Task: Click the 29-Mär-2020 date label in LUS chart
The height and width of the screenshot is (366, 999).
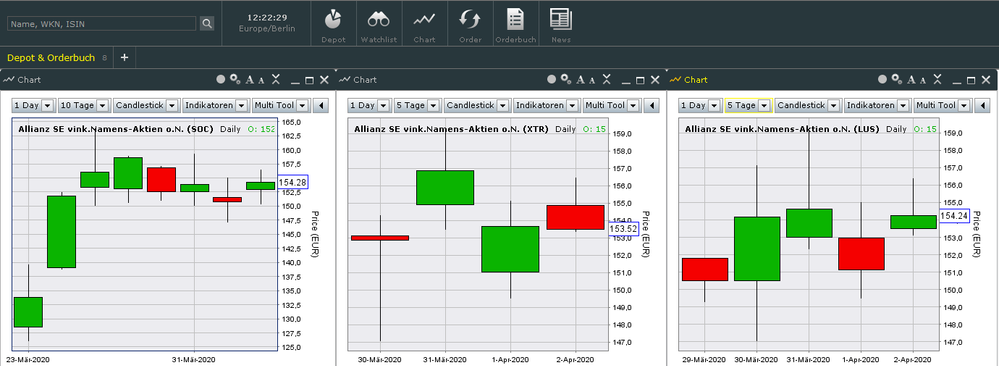Action: click(x=705, y=360)
